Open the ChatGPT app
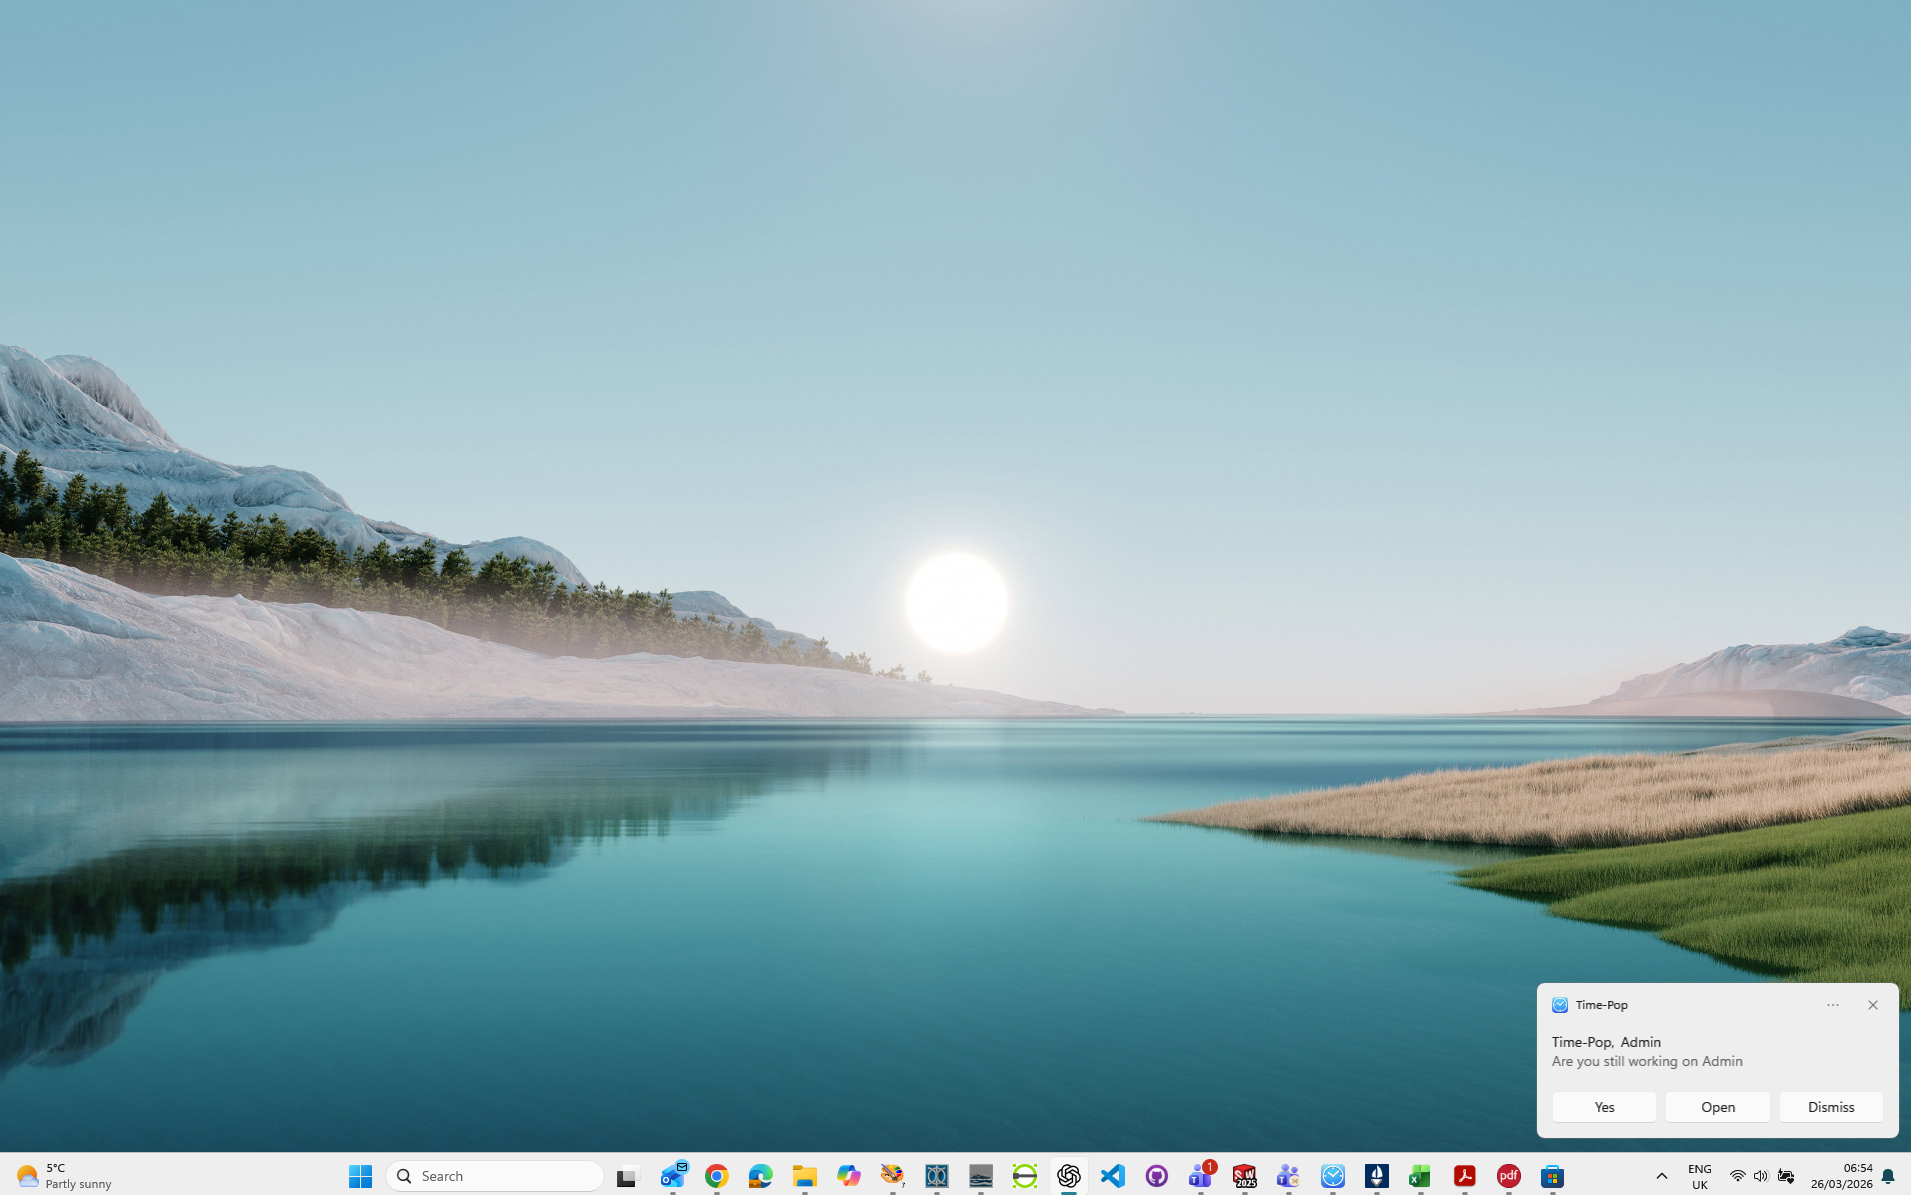 (1069, 1176)
